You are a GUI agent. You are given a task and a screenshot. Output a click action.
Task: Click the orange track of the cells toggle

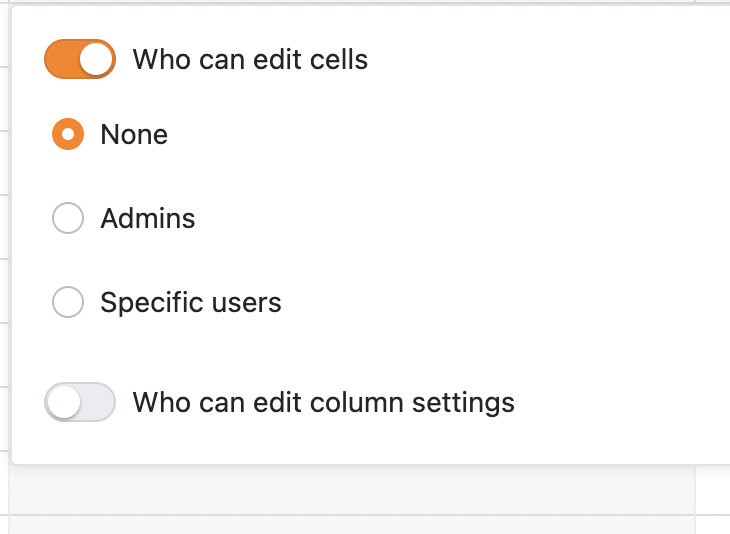(61, 59)
